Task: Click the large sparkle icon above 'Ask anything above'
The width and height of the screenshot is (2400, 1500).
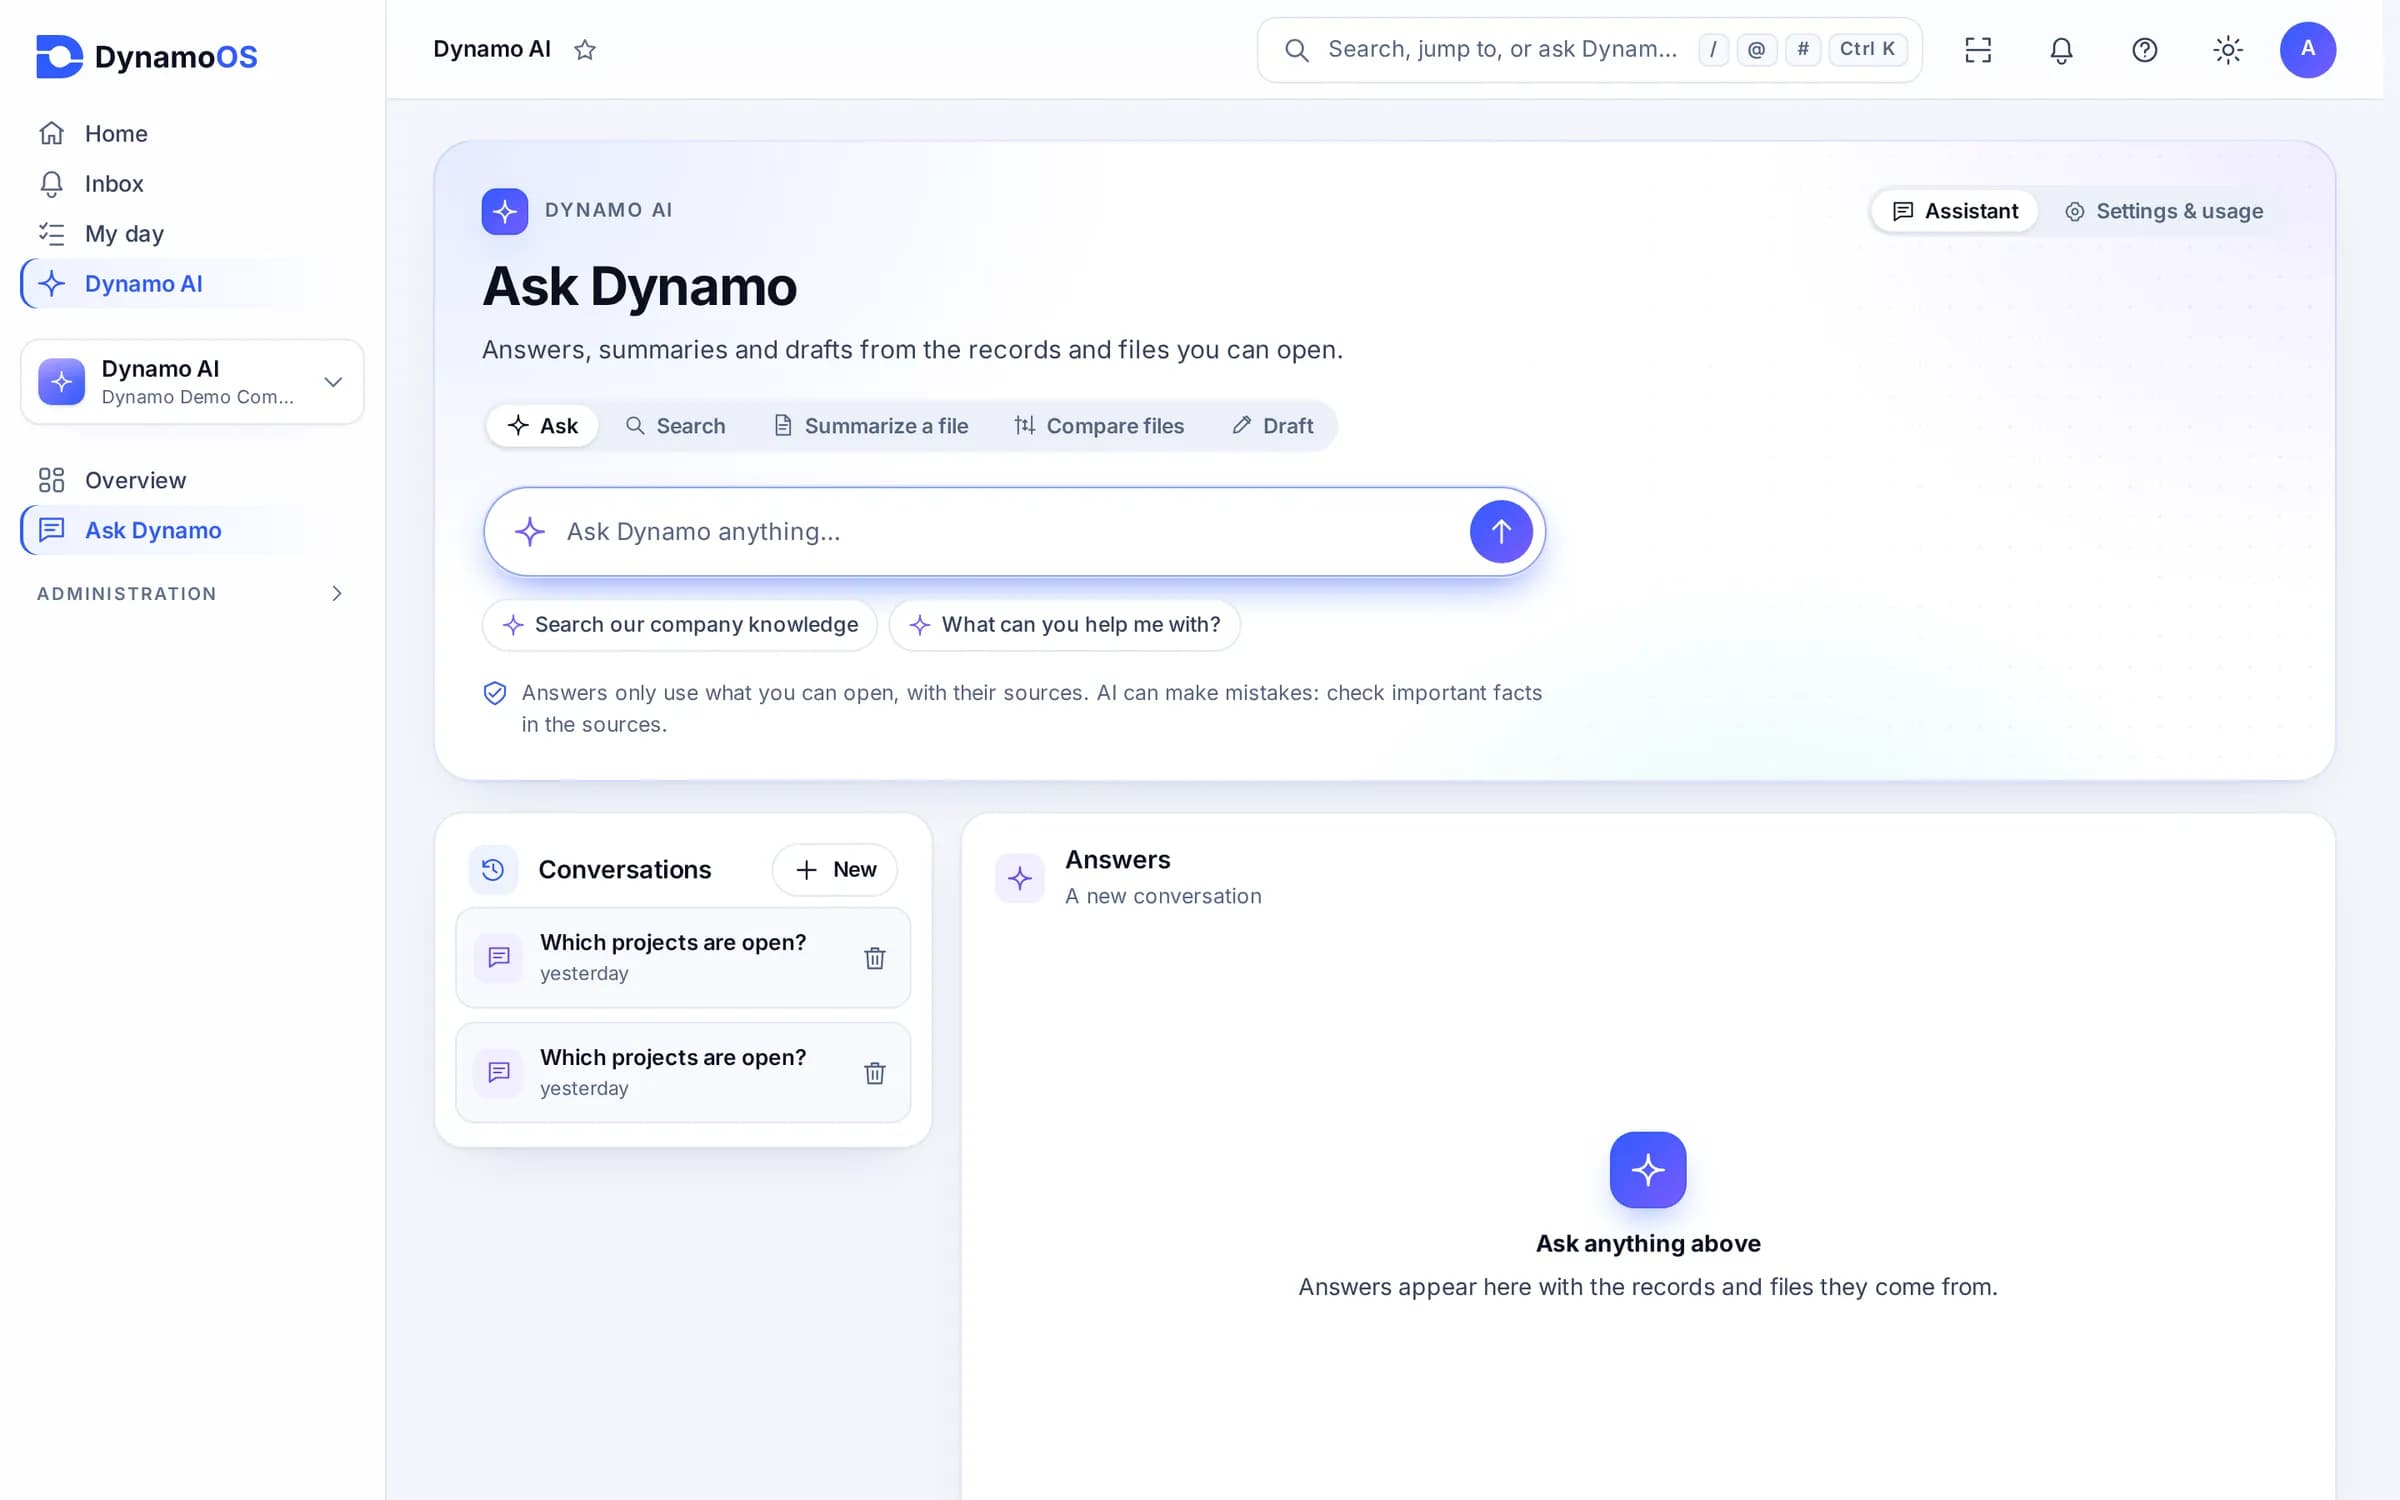Action: [x=1647, y=1169]
